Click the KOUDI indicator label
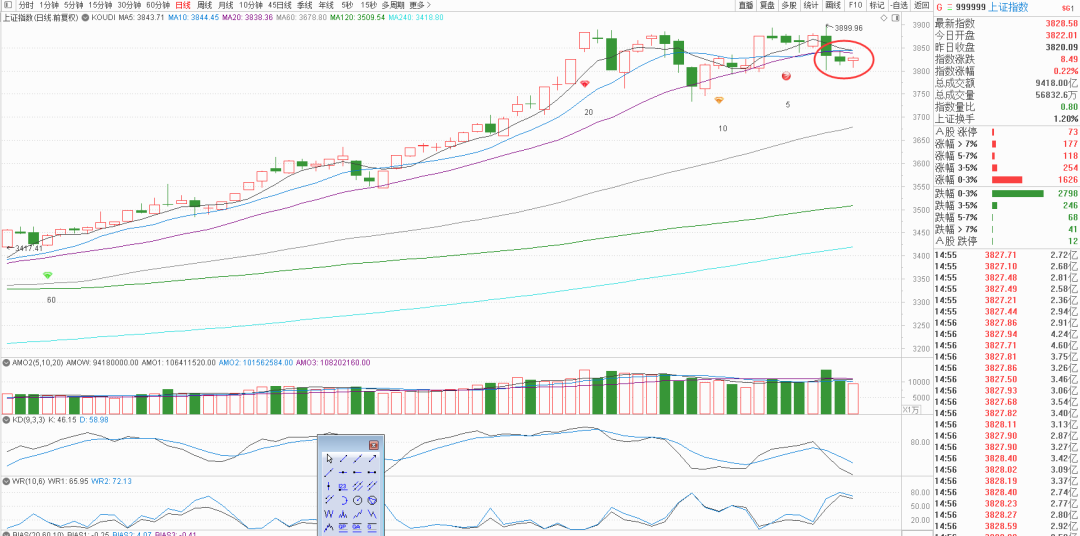This screenshot has height=536, width=1080. (x=103, y=17)
